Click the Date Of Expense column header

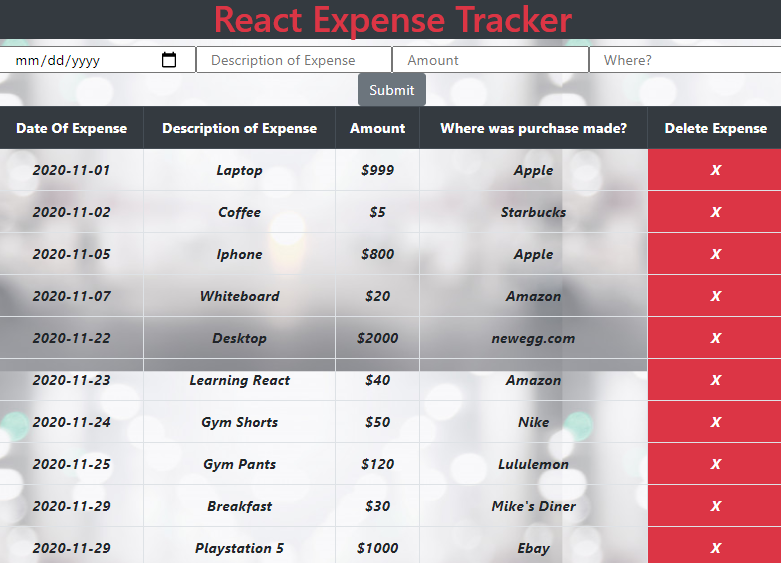point(72,128)
